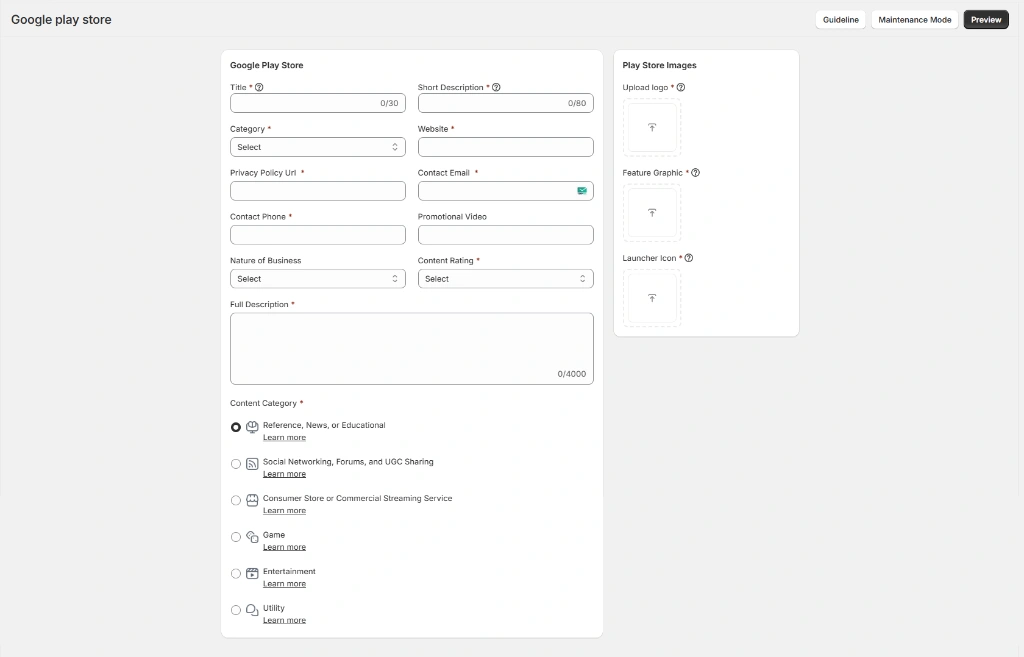
Task: Click the upload arrow in Launcher Icon box
Action: point(652,298)
